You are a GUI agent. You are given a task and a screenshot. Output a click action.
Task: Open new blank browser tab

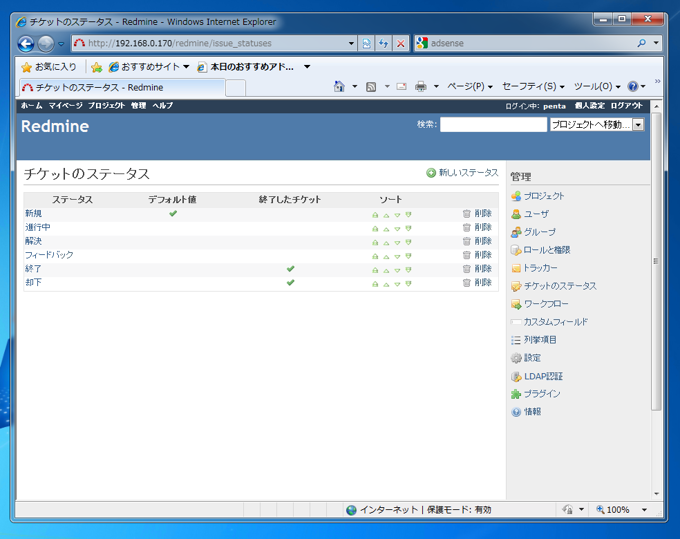235,88
